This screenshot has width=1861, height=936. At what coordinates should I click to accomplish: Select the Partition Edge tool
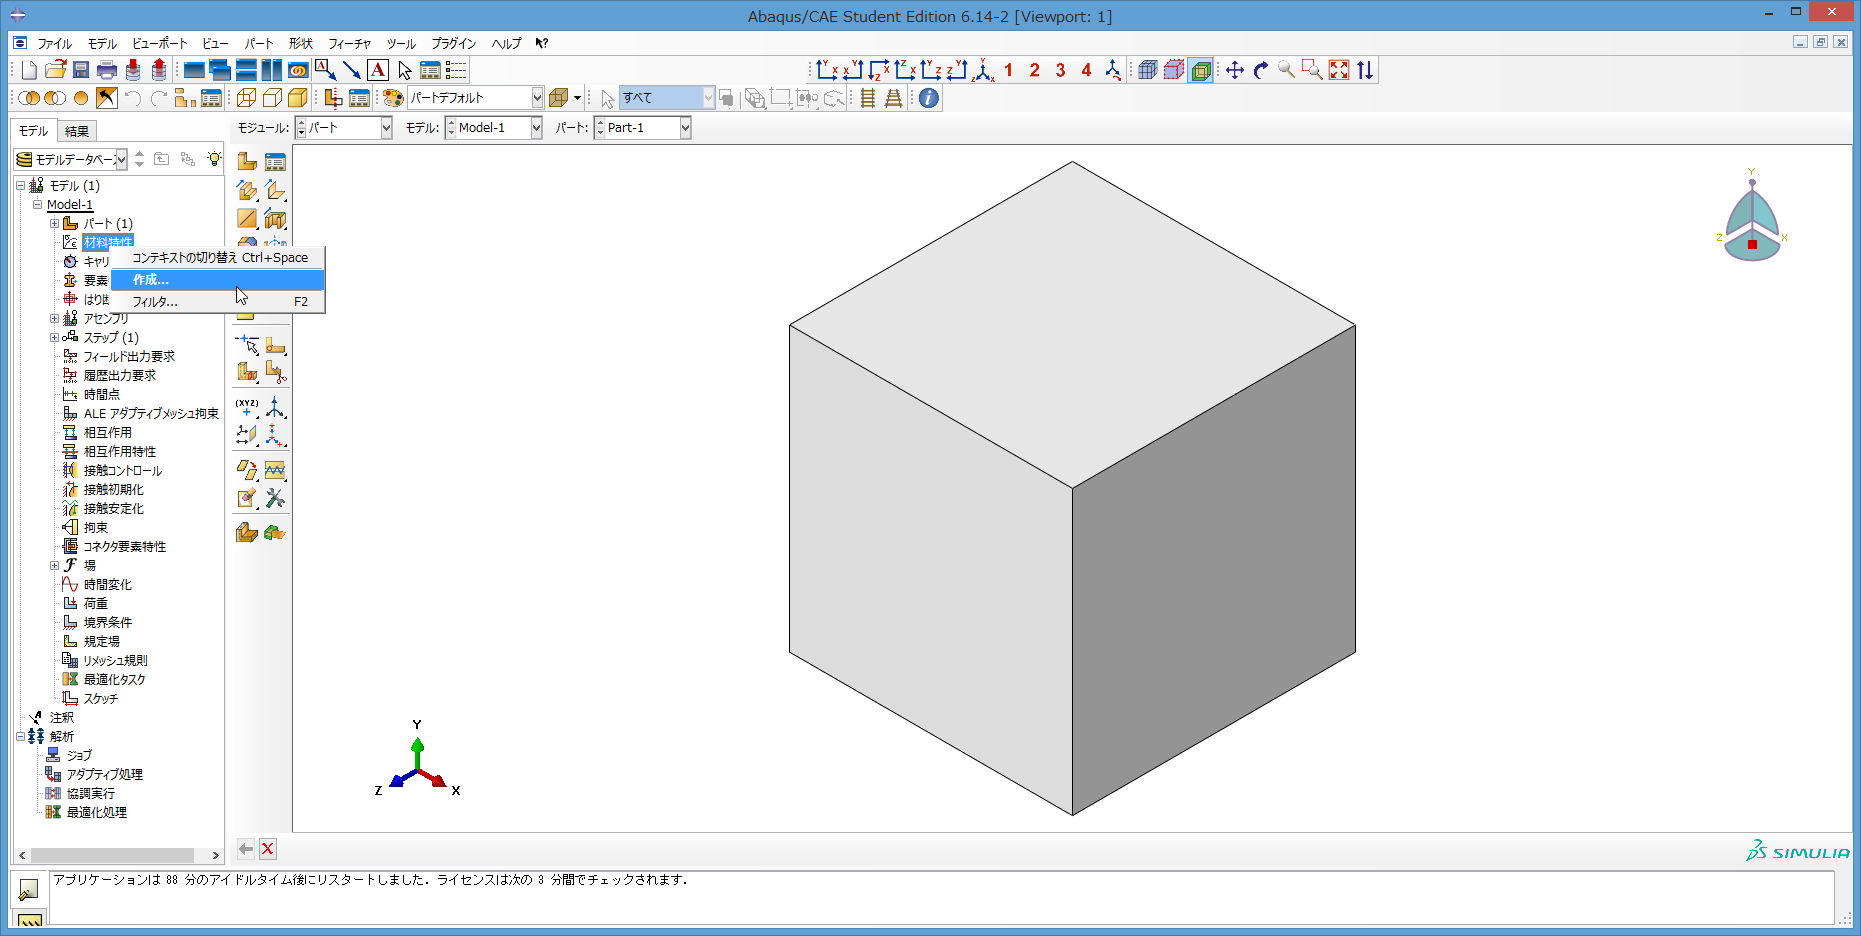(247, 345)
